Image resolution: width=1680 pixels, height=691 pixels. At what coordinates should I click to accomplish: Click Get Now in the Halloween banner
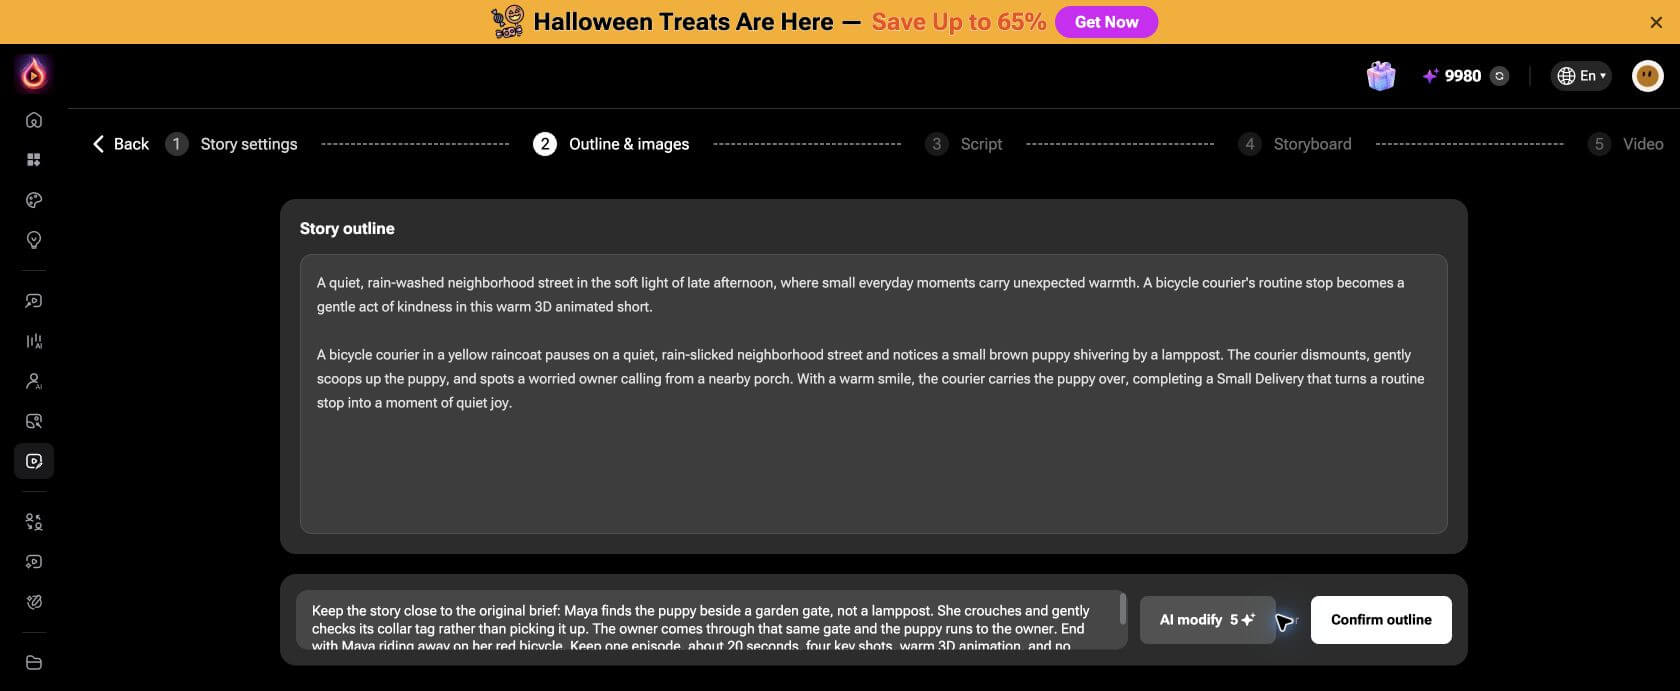pyautogui.click(x=1106, y=22)
